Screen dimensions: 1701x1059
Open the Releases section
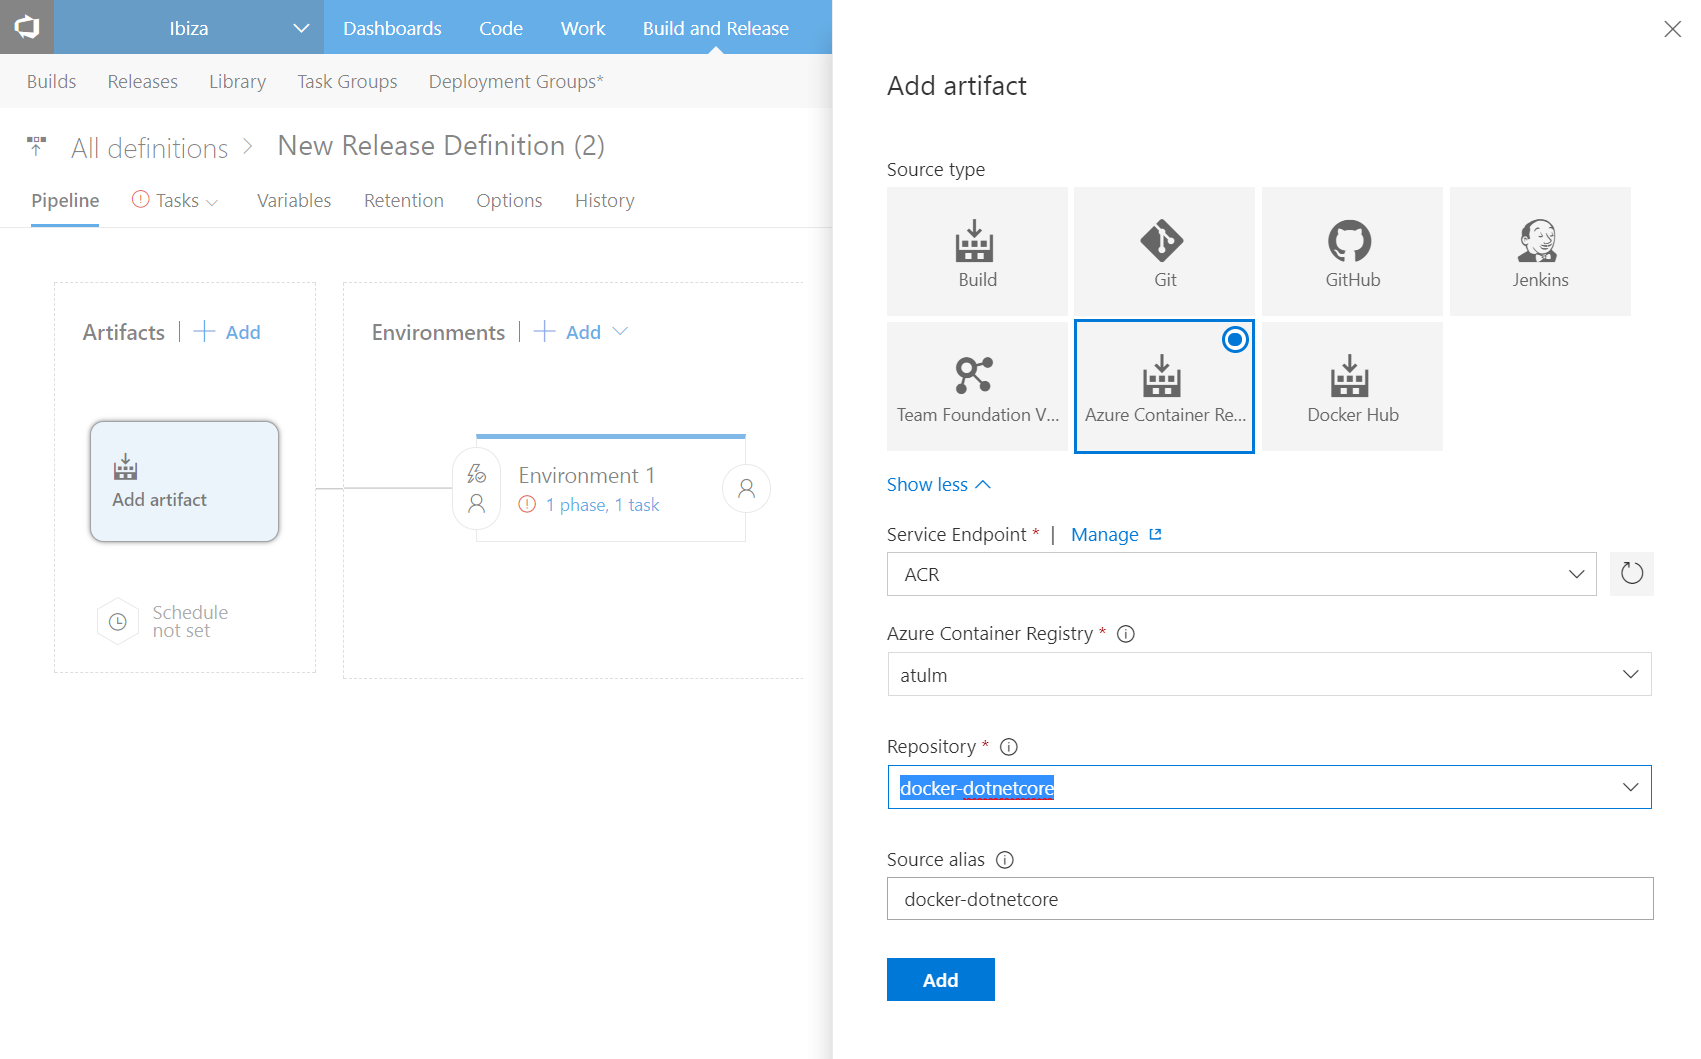click(x=142, y=81)
